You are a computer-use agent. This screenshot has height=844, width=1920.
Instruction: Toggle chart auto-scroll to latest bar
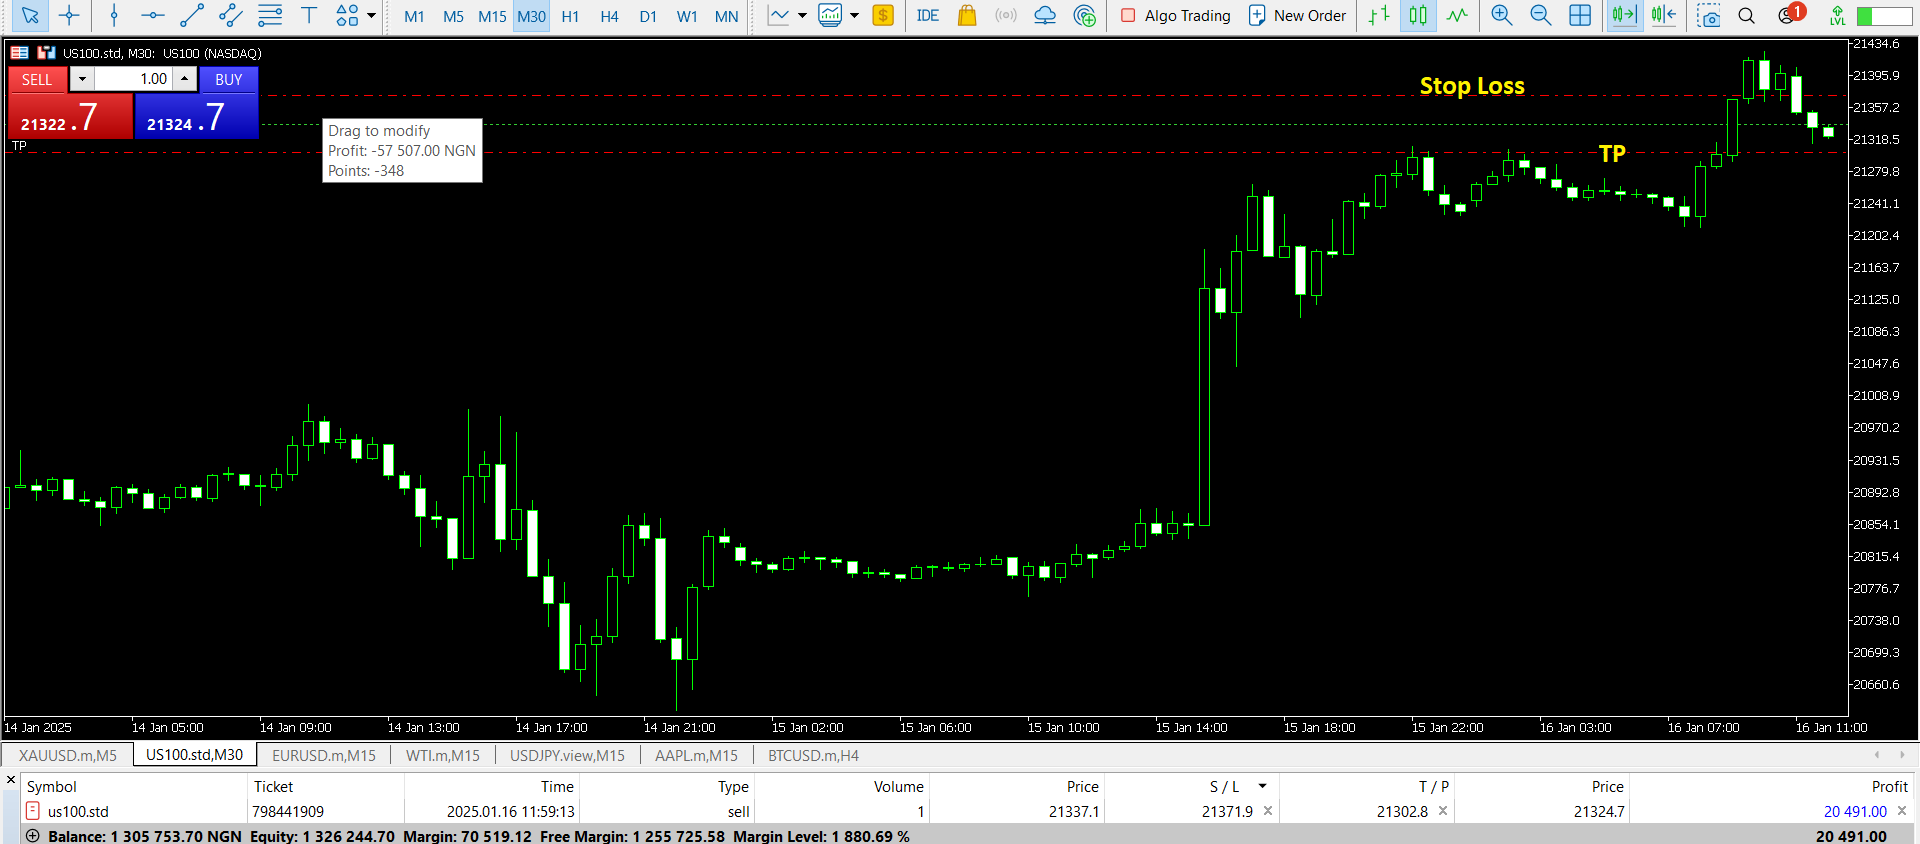click(1623, 15)
